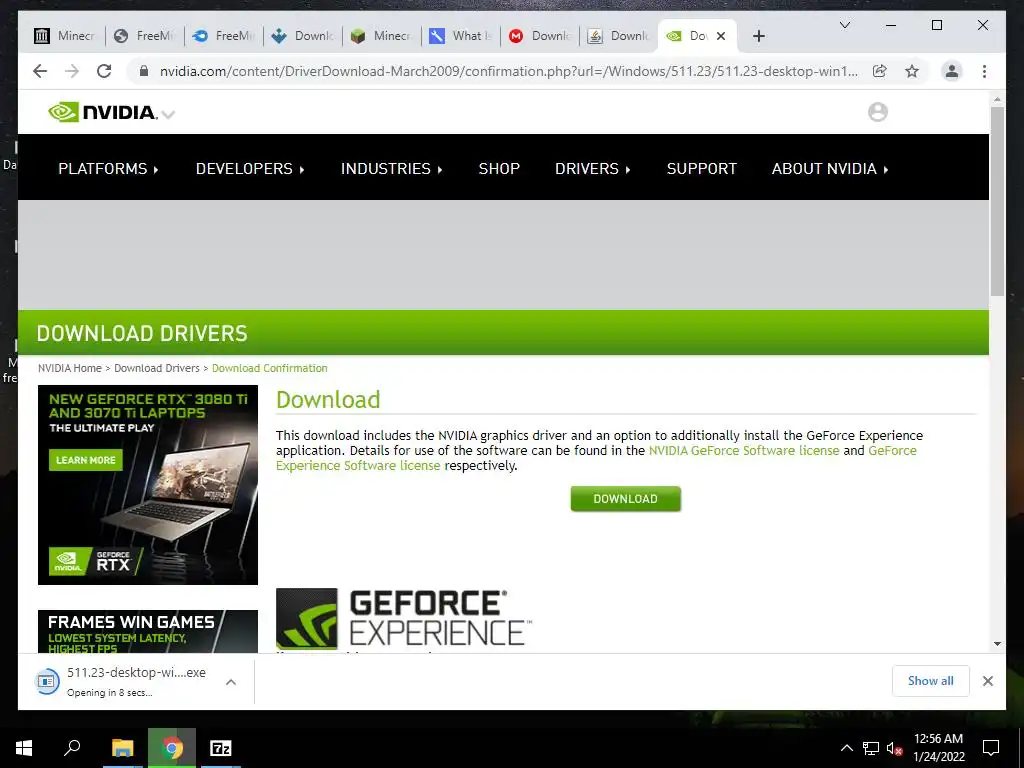Click the Download Confirmation breadcrumb

click(270, 368)
